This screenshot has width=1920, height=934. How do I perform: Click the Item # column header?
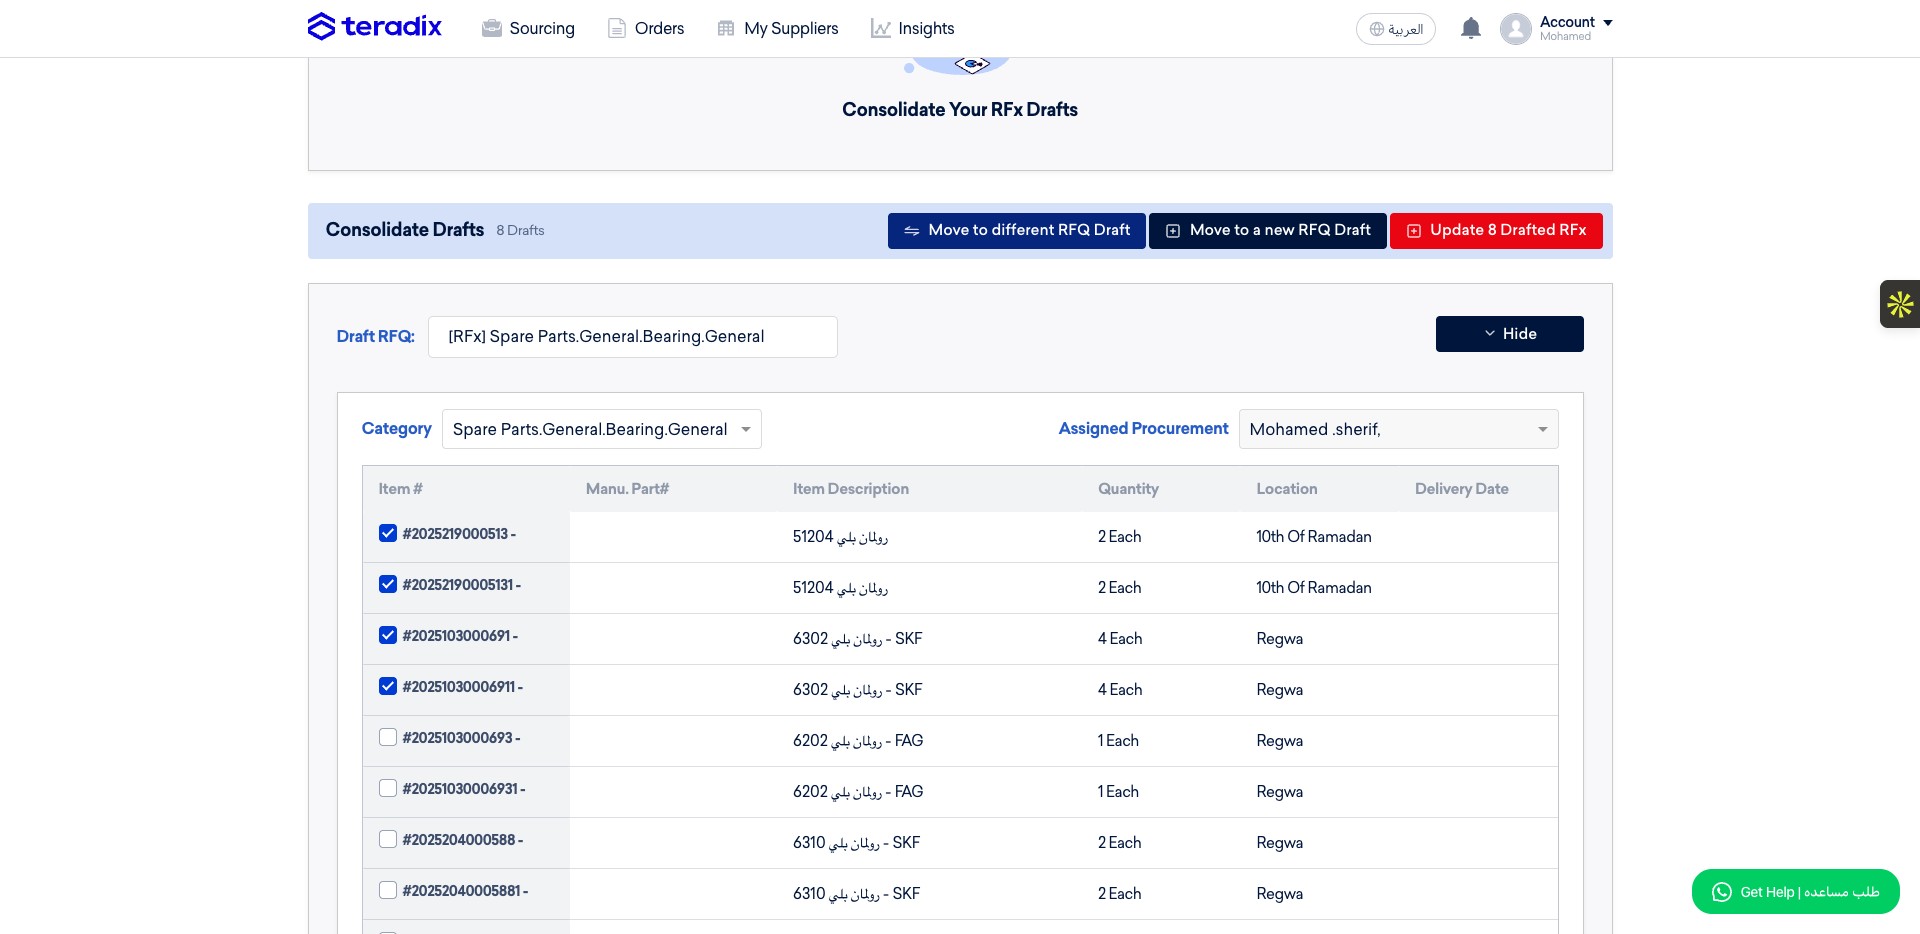400,489
